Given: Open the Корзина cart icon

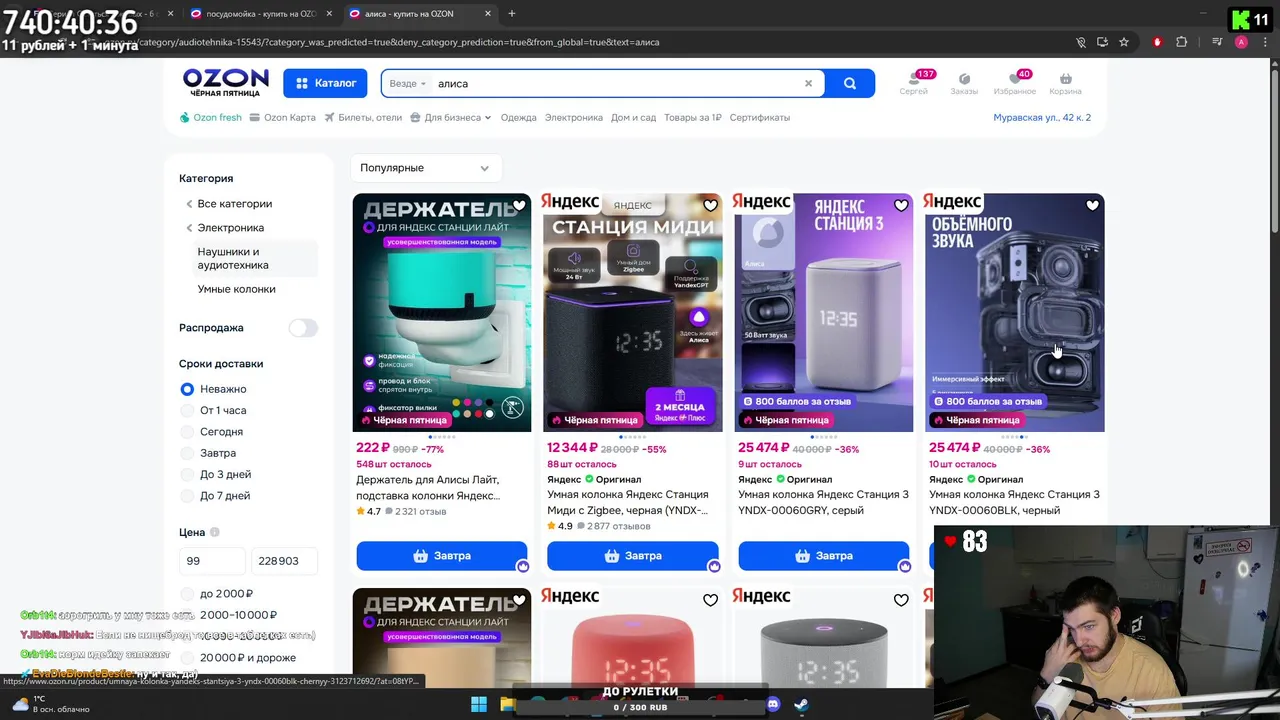Looking at the screenshot, I should point(1065,83).
